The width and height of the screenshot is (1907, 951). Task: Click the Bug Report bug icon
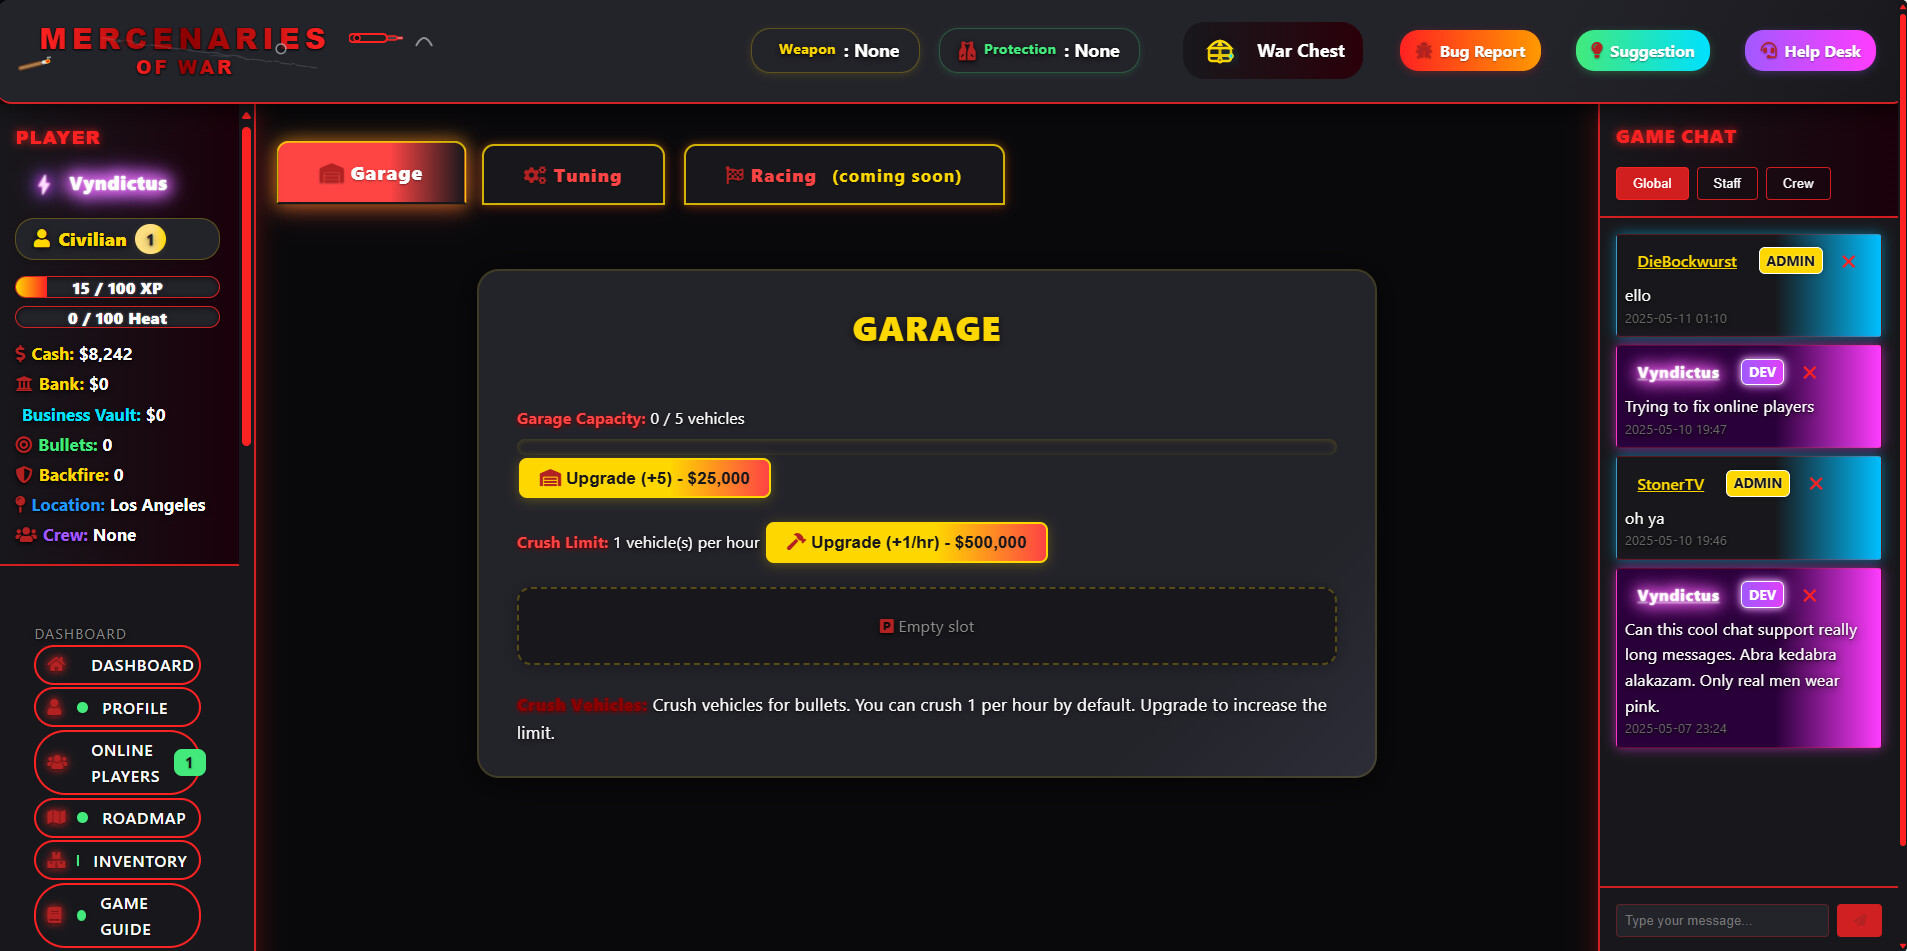[1422, 50]
